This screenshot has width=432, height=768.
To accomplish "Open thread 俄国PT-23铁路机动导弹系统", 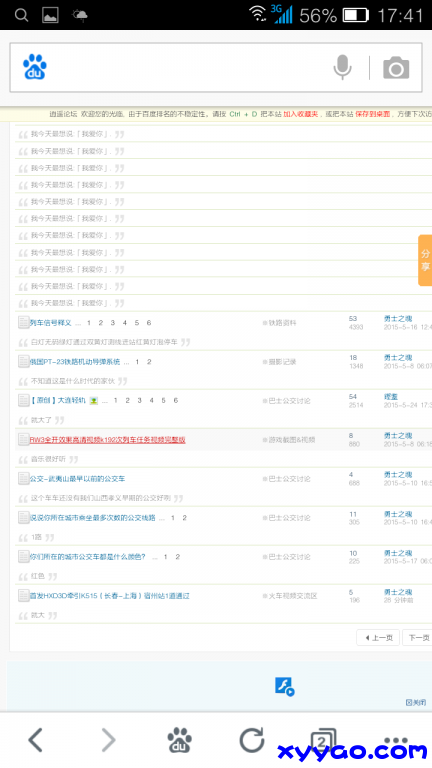I will [75, 362].
